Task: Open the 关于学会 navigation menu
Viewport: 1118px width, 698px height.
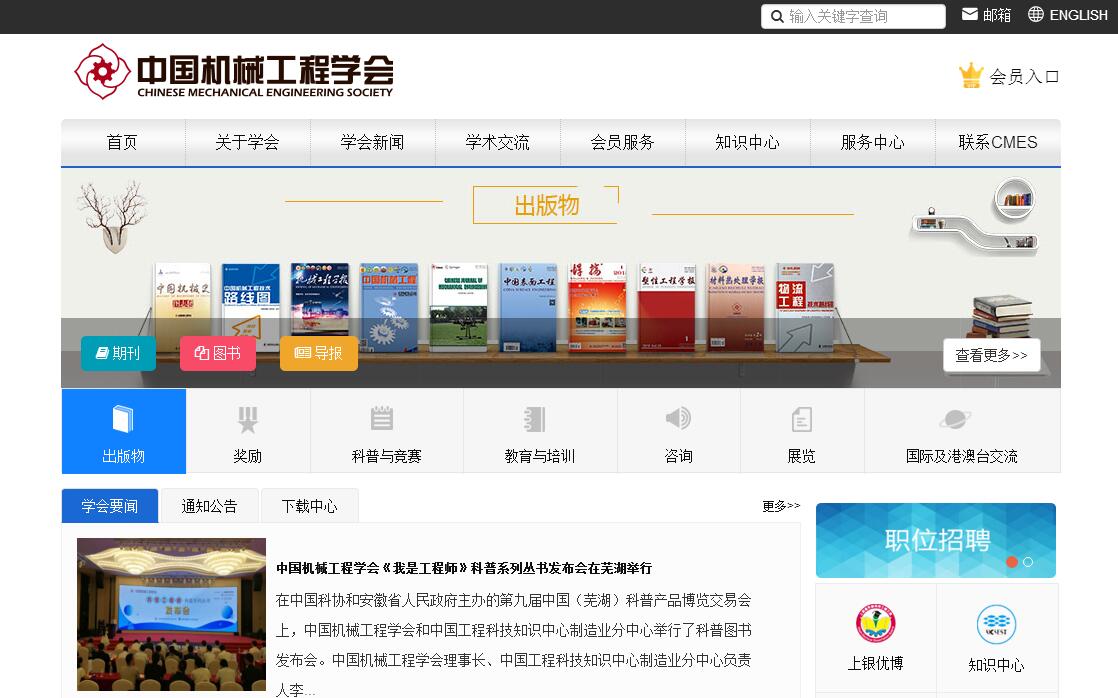Action: coord(247,142)
